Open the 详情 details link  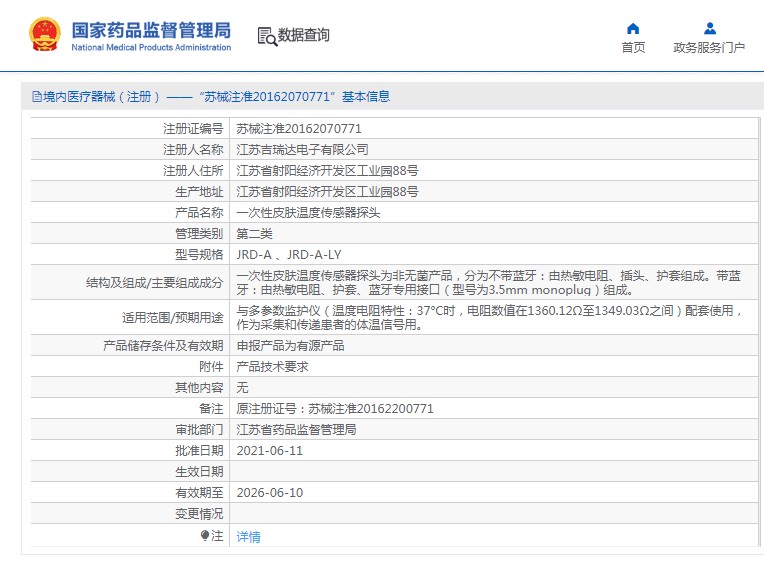(248, 537)
